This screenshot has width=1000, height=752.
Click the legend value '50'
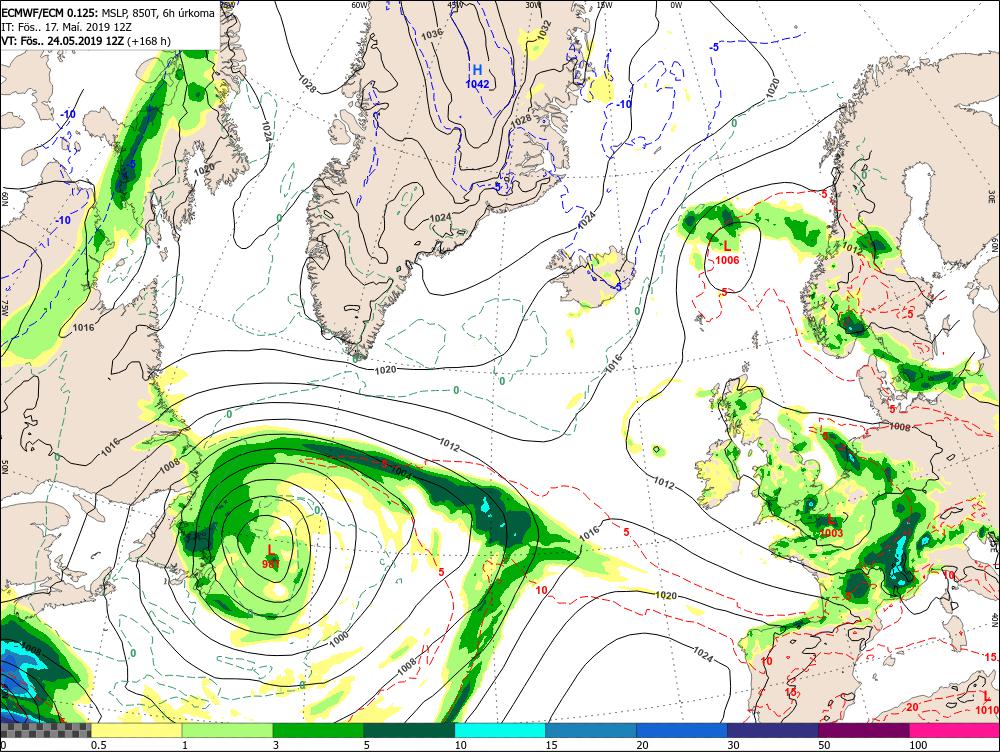824,745
